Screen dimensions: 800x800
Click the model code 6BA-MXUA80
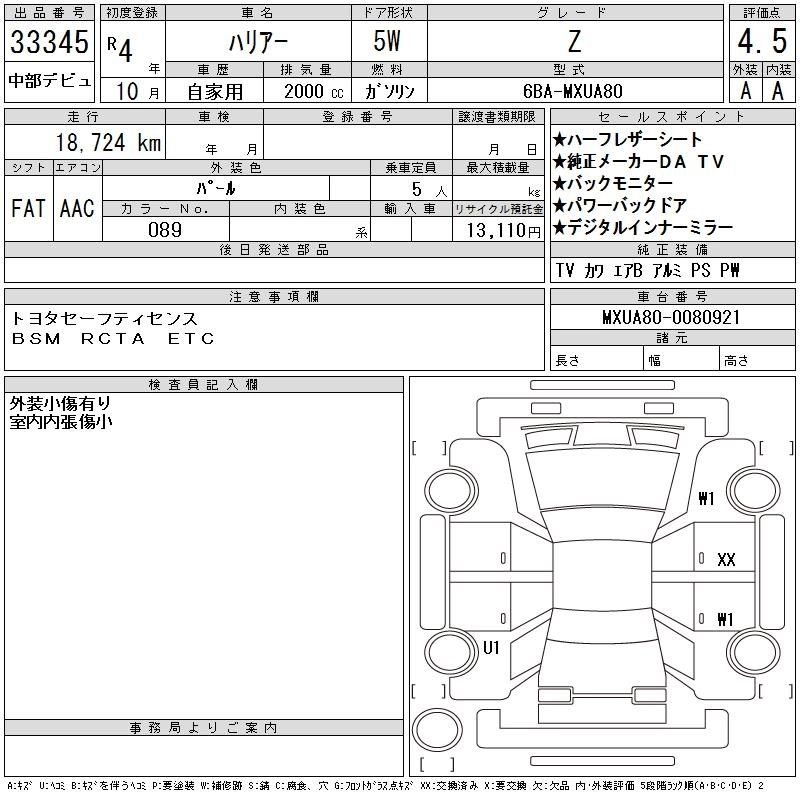575,90
